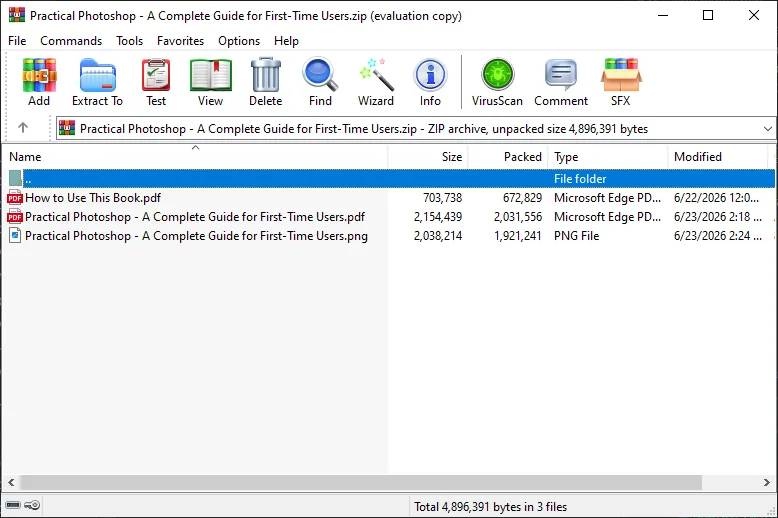Open the File menu
The height and width of the screenshot is (518, 778).
pyautogui.click(x=17, y=41)
